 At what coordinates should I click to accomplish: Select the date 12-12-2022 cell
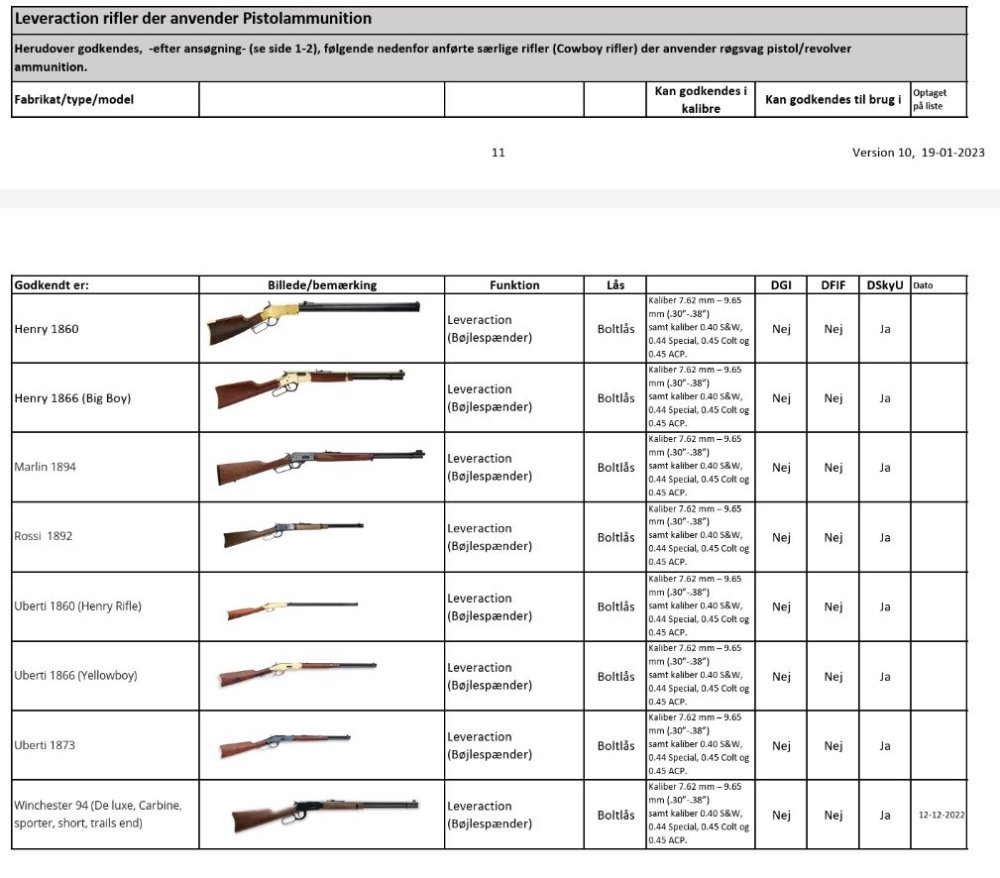click(941, 815)
